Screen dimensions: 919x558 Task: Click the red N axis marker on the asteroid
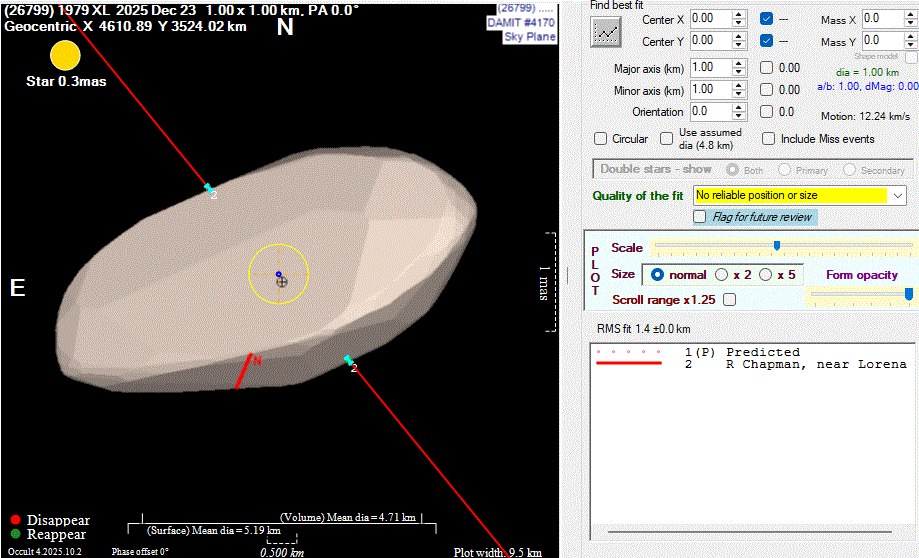(243, 370)
